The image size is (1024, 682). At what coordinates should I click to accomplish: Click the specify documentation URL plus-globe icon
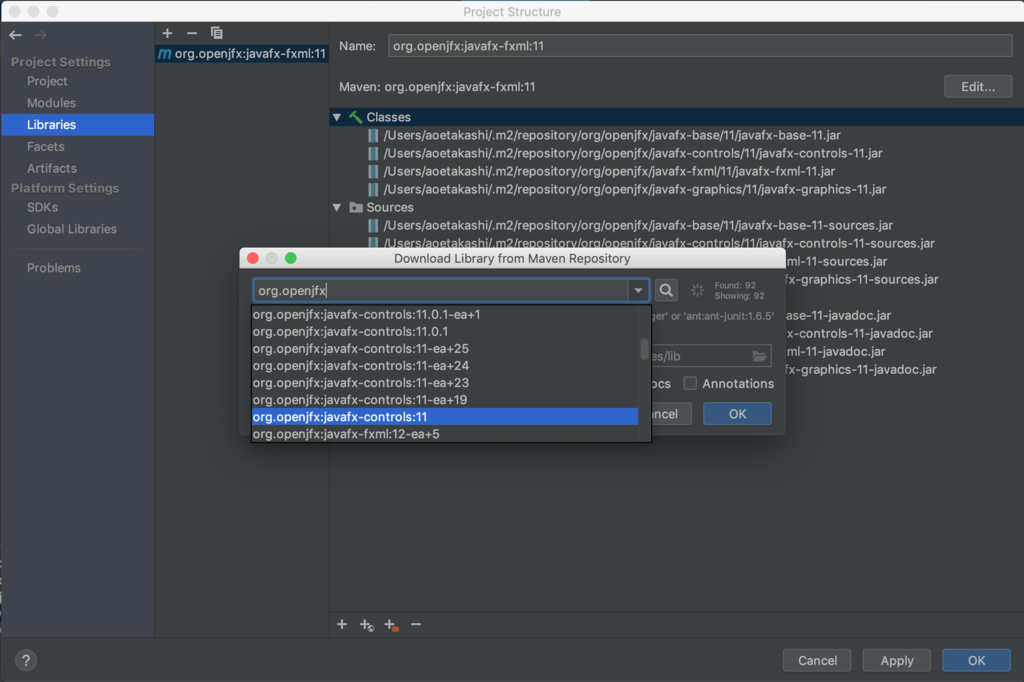[x=366, y=625]
